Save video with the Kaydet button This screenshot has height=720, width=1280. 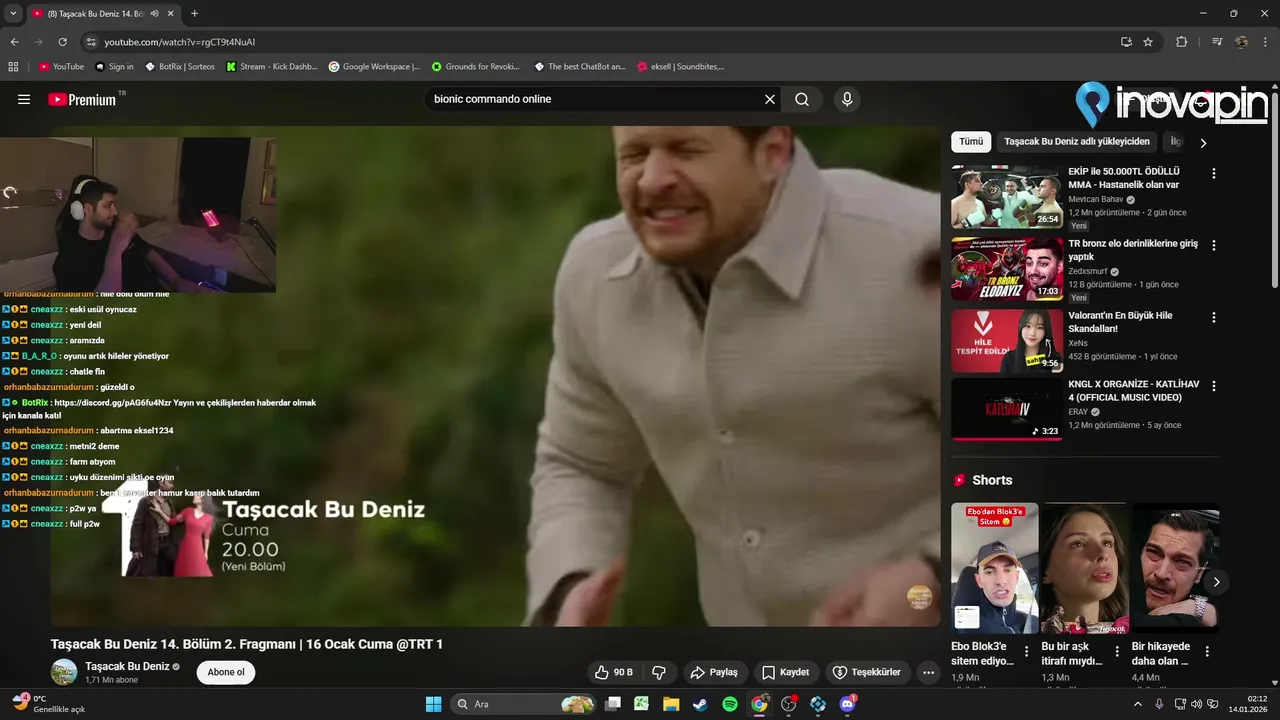pyautogui.click(x=785, y=672)
